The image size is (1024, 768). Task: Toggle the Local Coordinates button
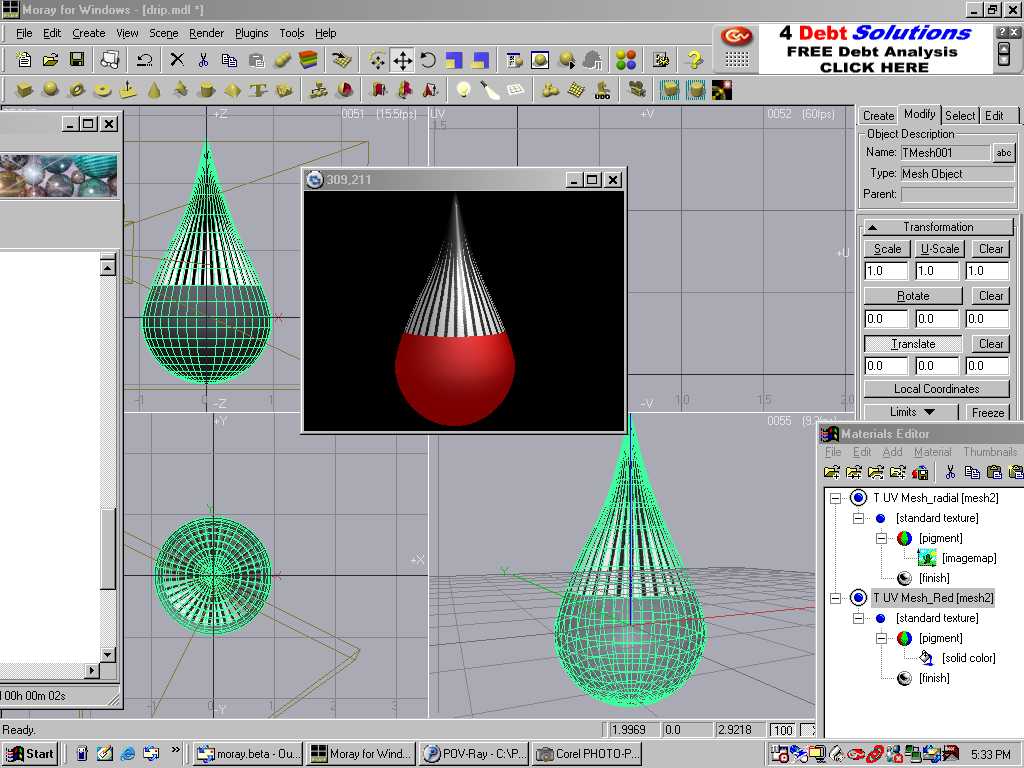[936, 389]
